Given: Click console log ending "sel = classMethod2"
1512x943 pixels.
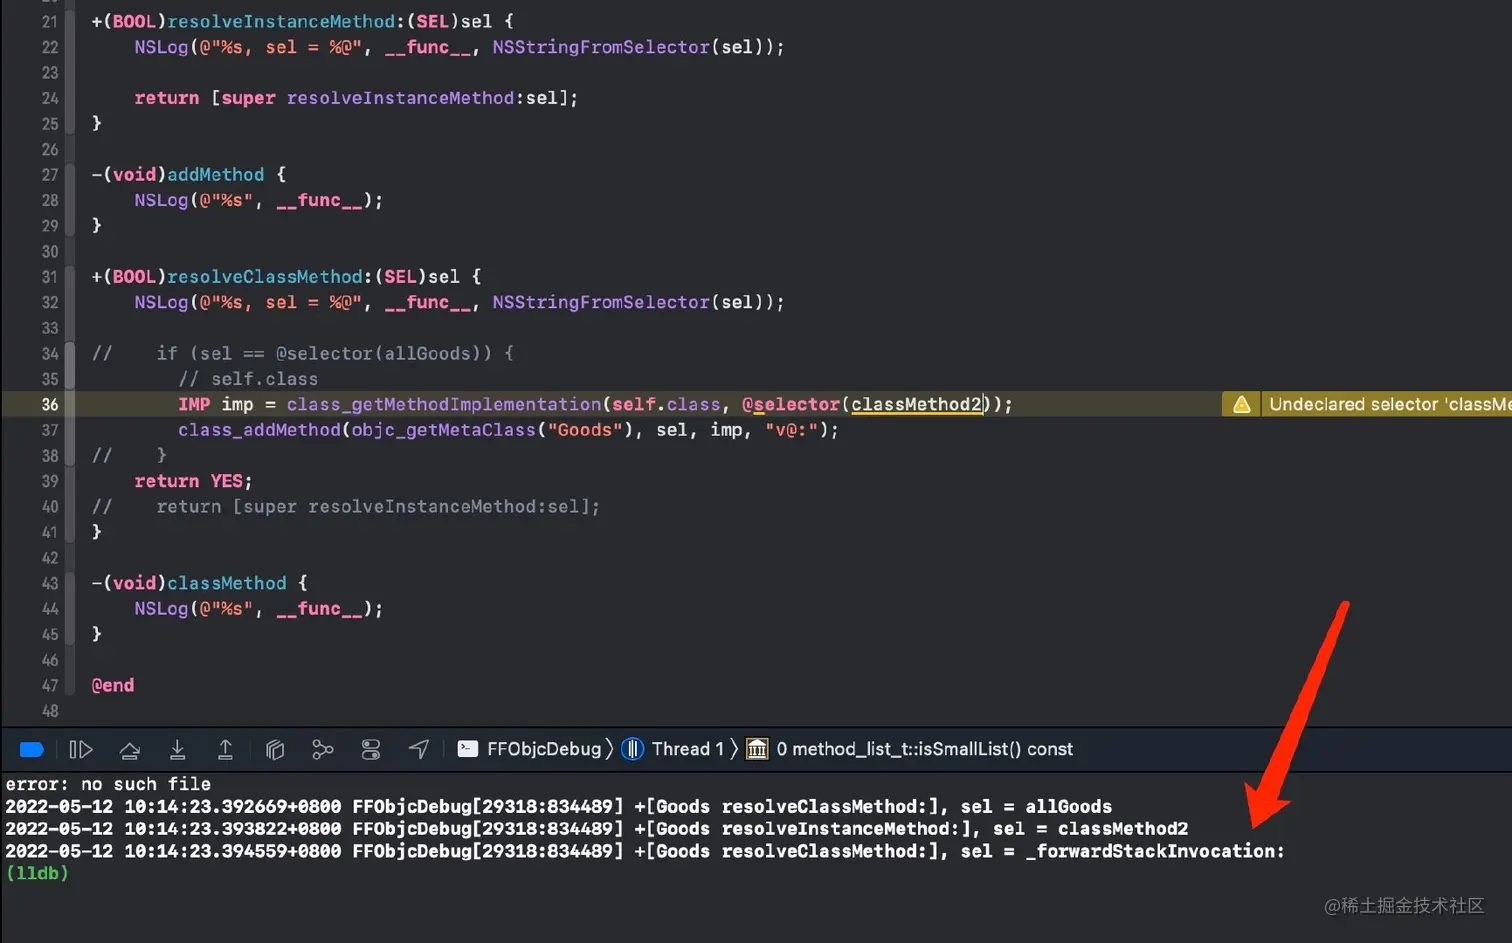Looking at the screenshot, I should pyautogui.click(x=597, y=829).
